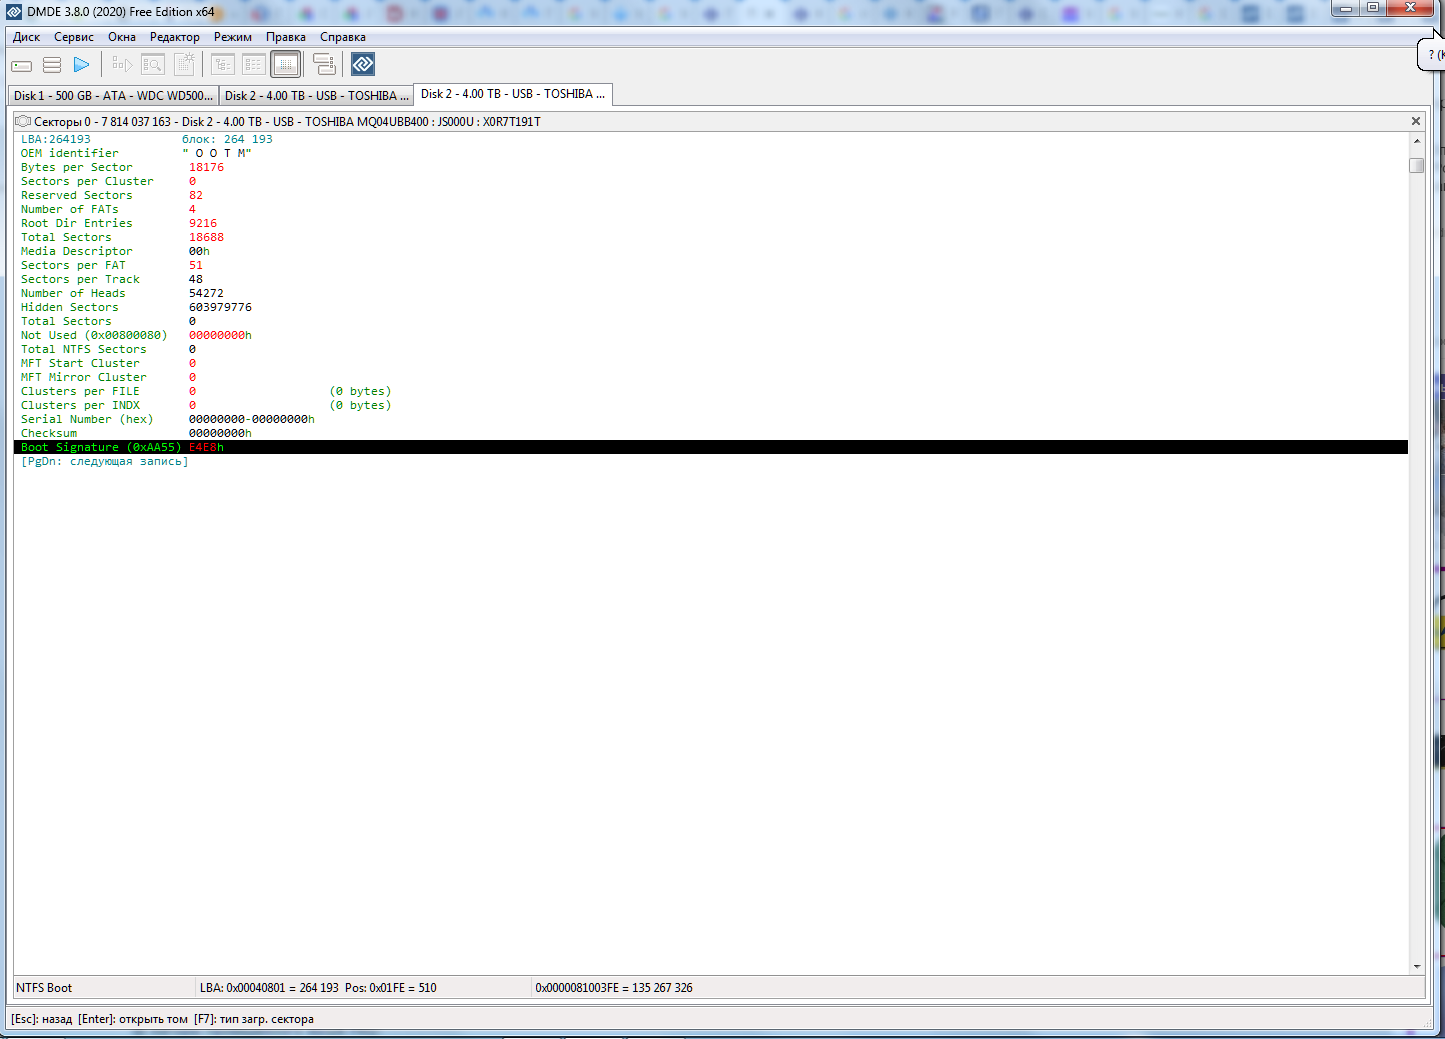This screenshot has height=1039, width=1445.
Task: Click the 'Not Used (0x00800080)' label
Action: (94, 336)
